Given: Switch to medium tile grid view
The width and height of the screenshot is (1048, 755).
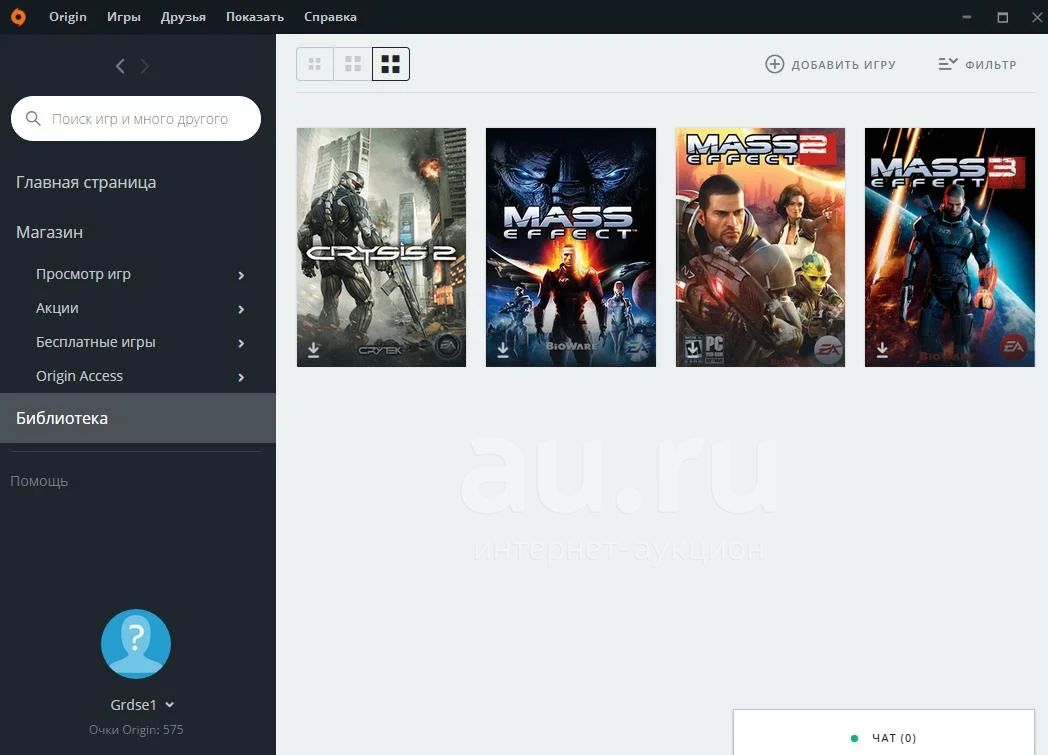Looking at the screenshot, I should (353, 64).
